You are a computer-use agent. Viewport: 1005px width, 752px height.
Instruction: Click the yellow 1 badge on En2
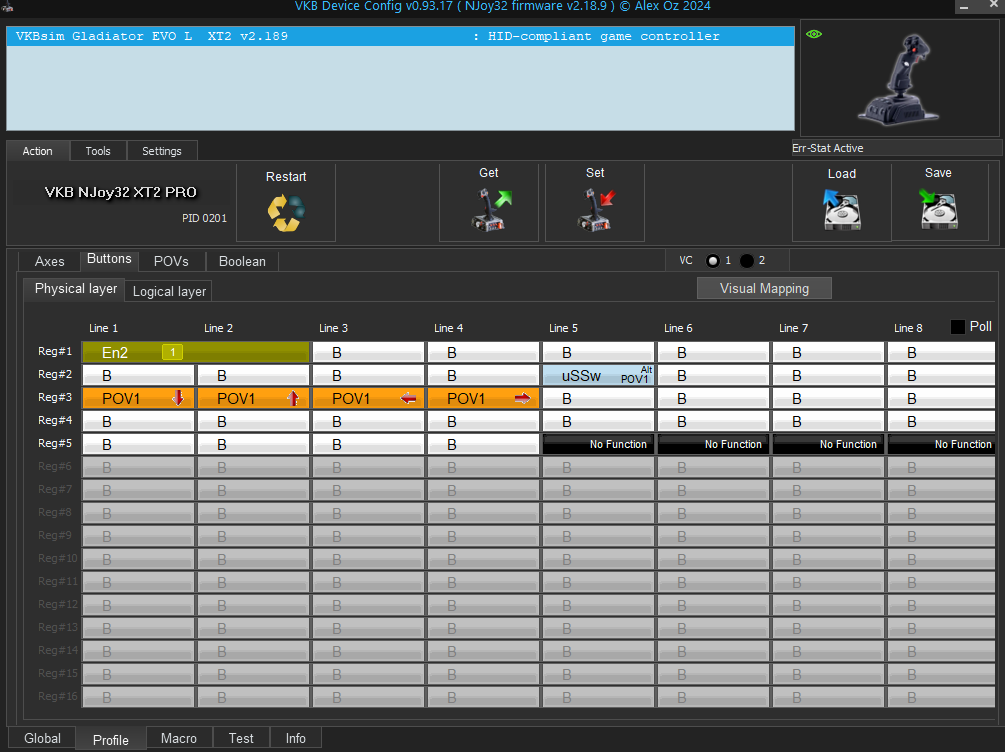tap(172, 352)
